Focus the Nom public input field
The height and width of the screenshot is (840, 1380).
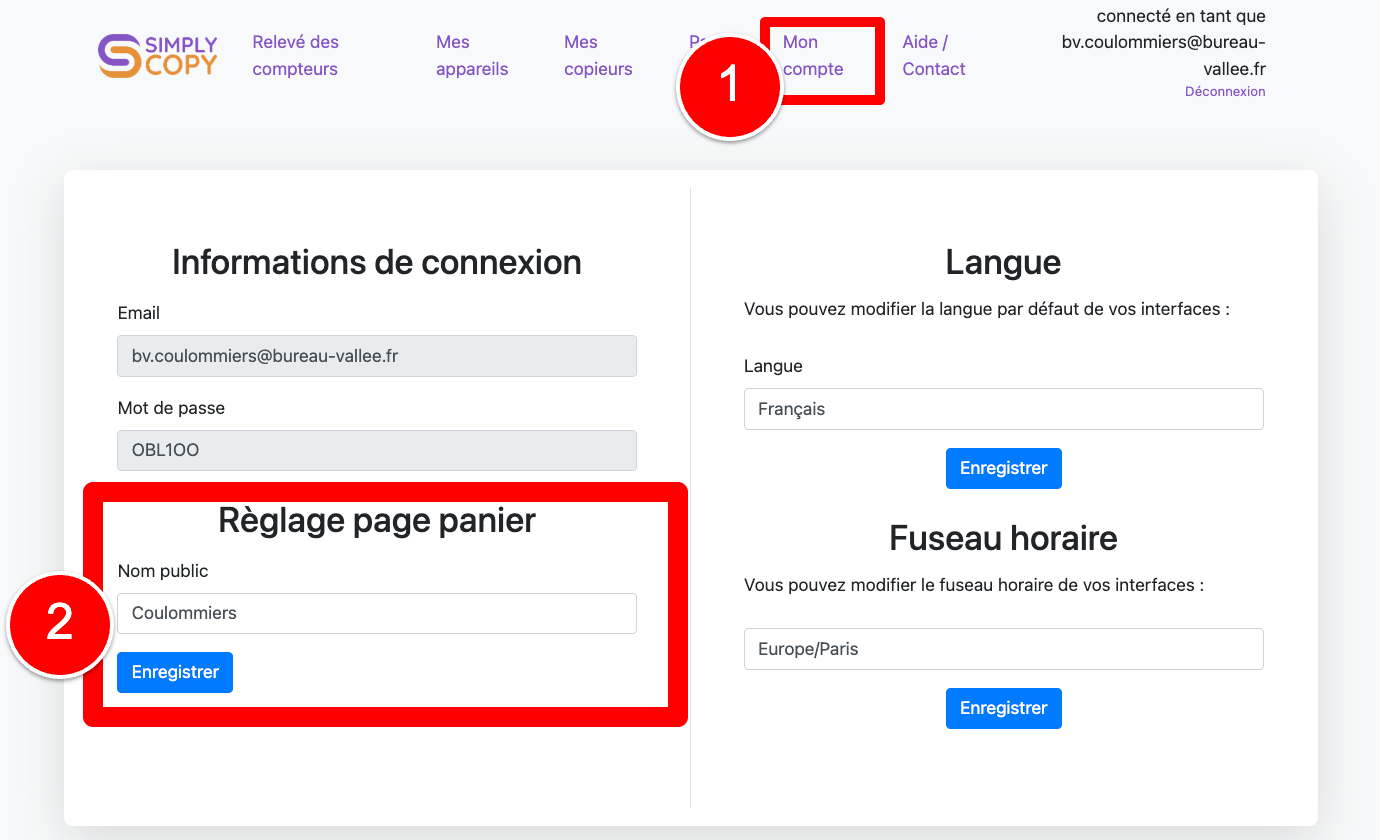click(376, 613)
